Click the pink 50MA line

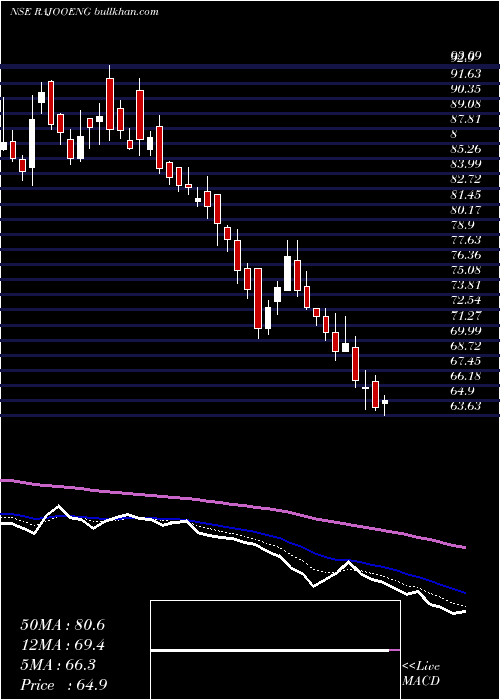232,504
